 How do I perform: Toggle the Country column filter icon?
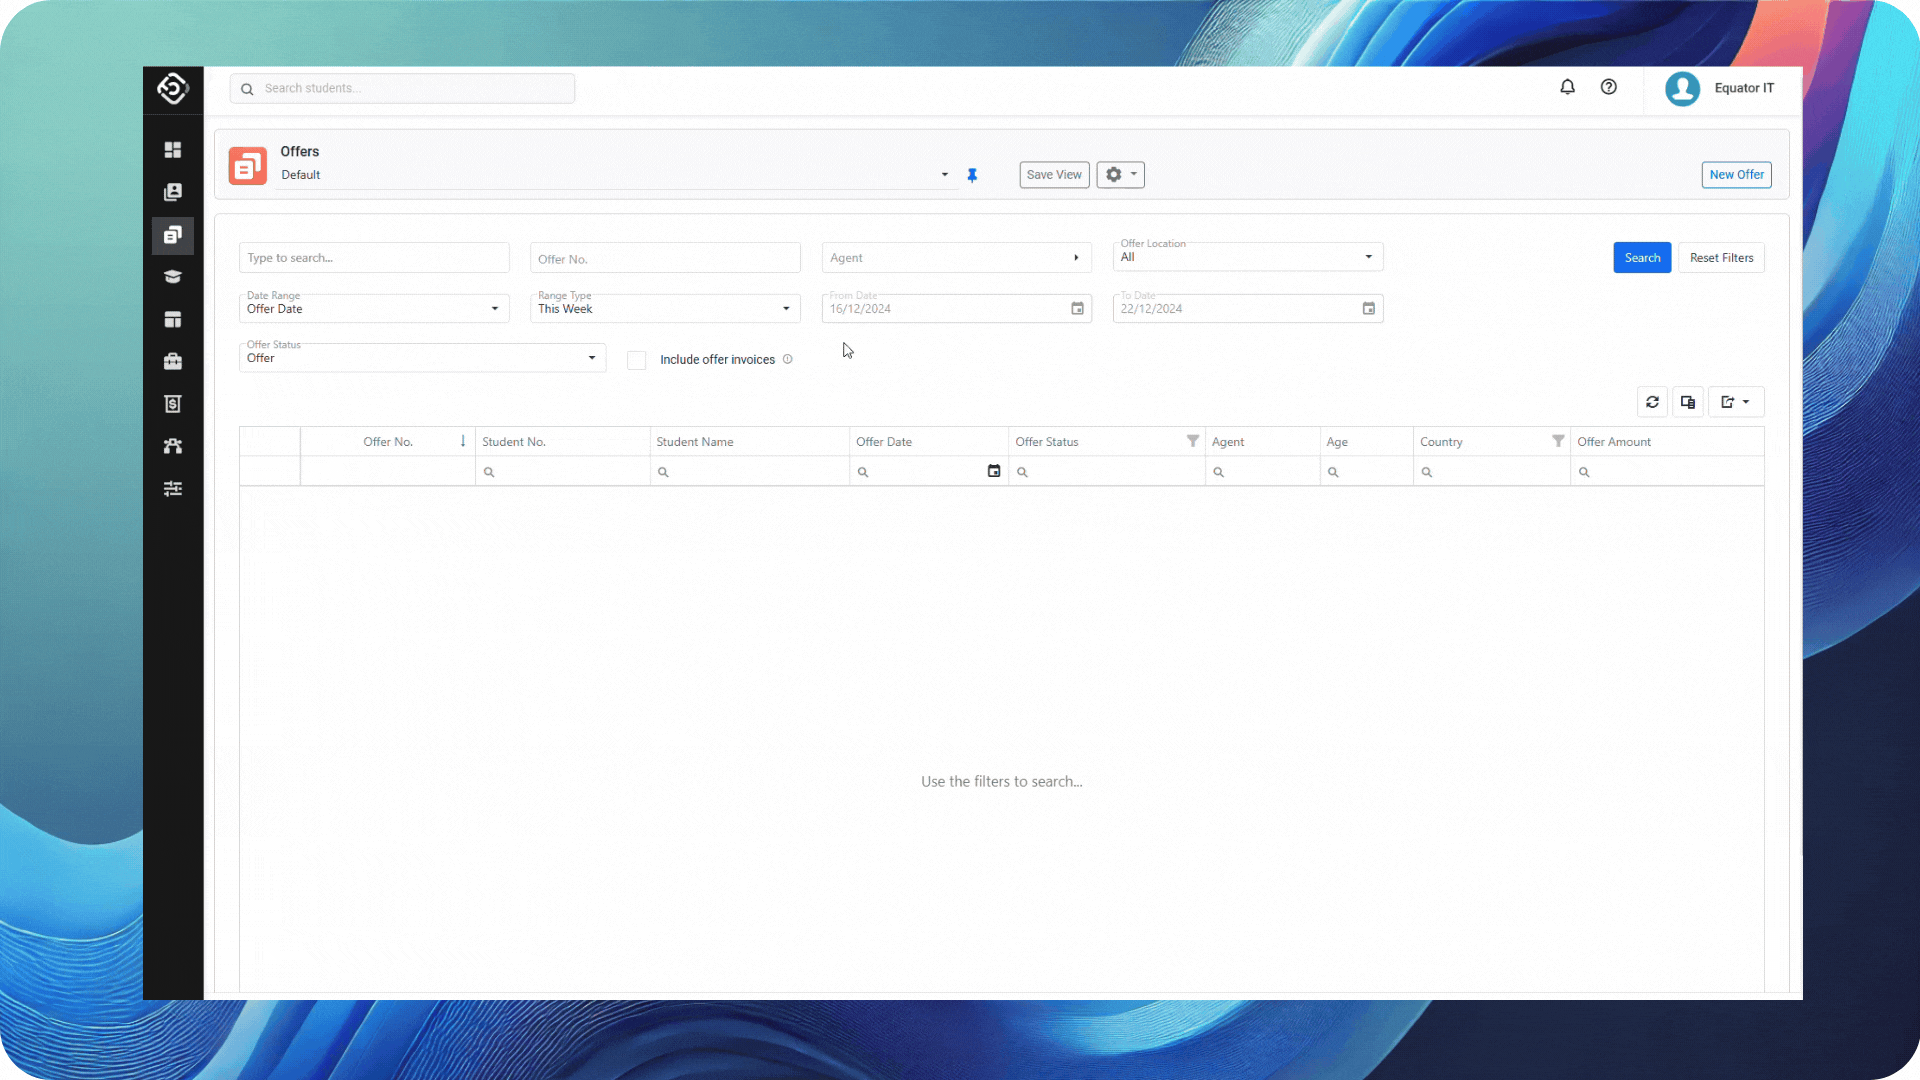coord(1557,441)
